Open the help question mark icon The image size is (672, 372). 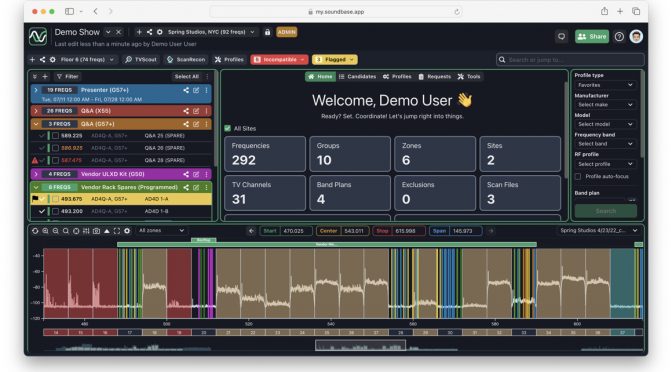pyautogui.click(x=619, y=36)
